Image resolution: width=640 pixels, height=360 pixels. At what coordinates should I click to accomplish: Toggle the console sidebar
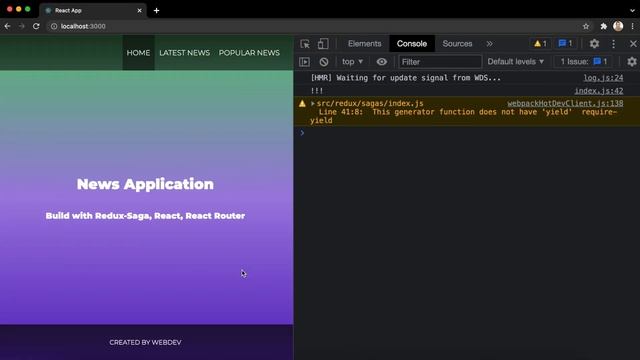(304, 62)
